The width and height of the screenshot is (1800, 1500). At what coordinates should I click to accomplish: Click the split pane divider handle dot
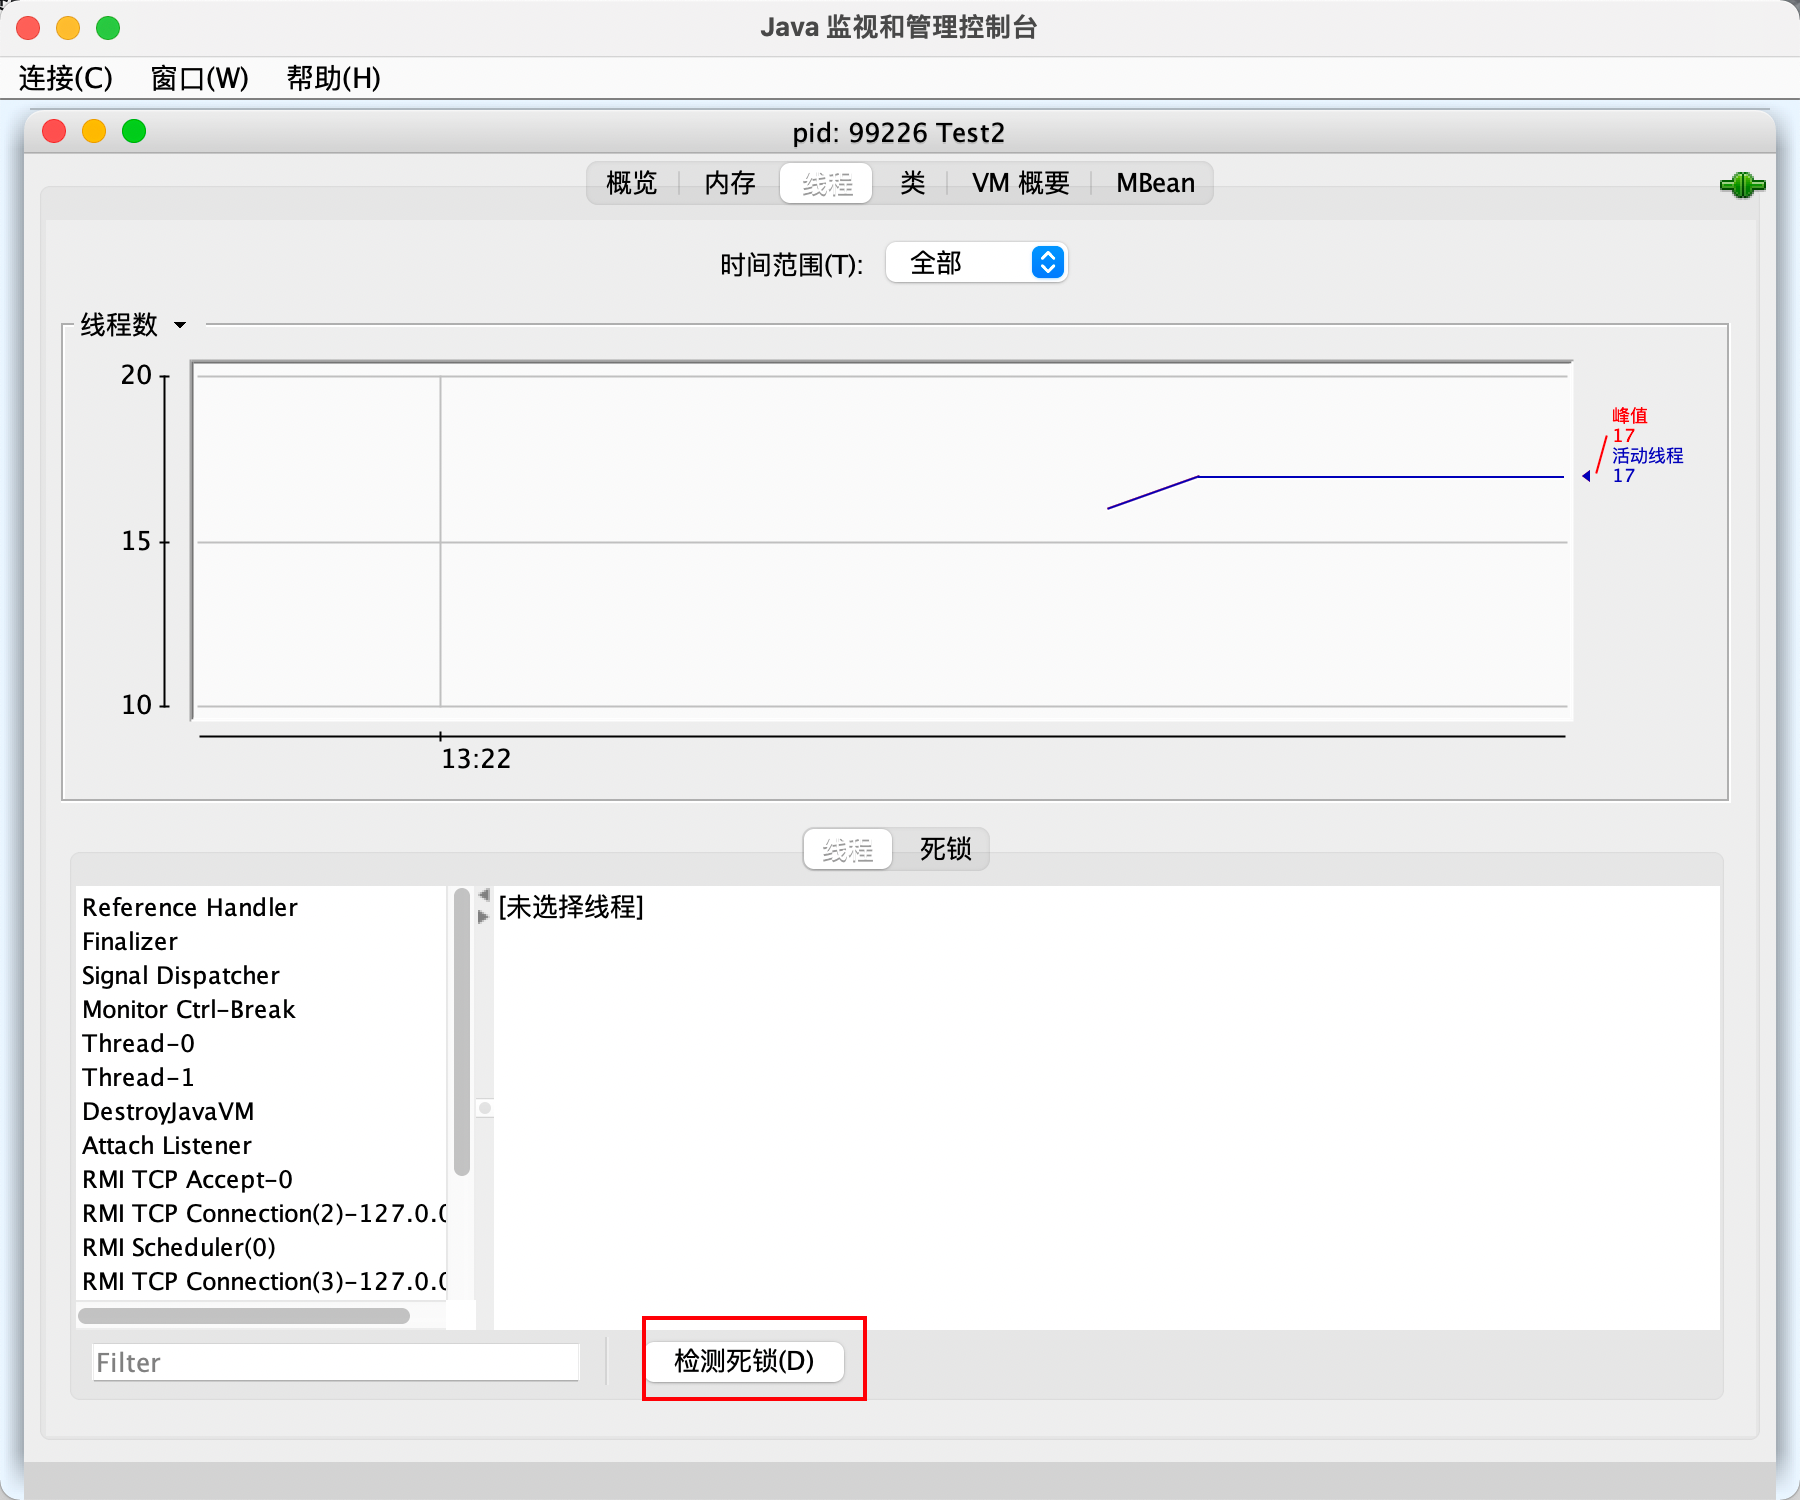pos(485,1108)
